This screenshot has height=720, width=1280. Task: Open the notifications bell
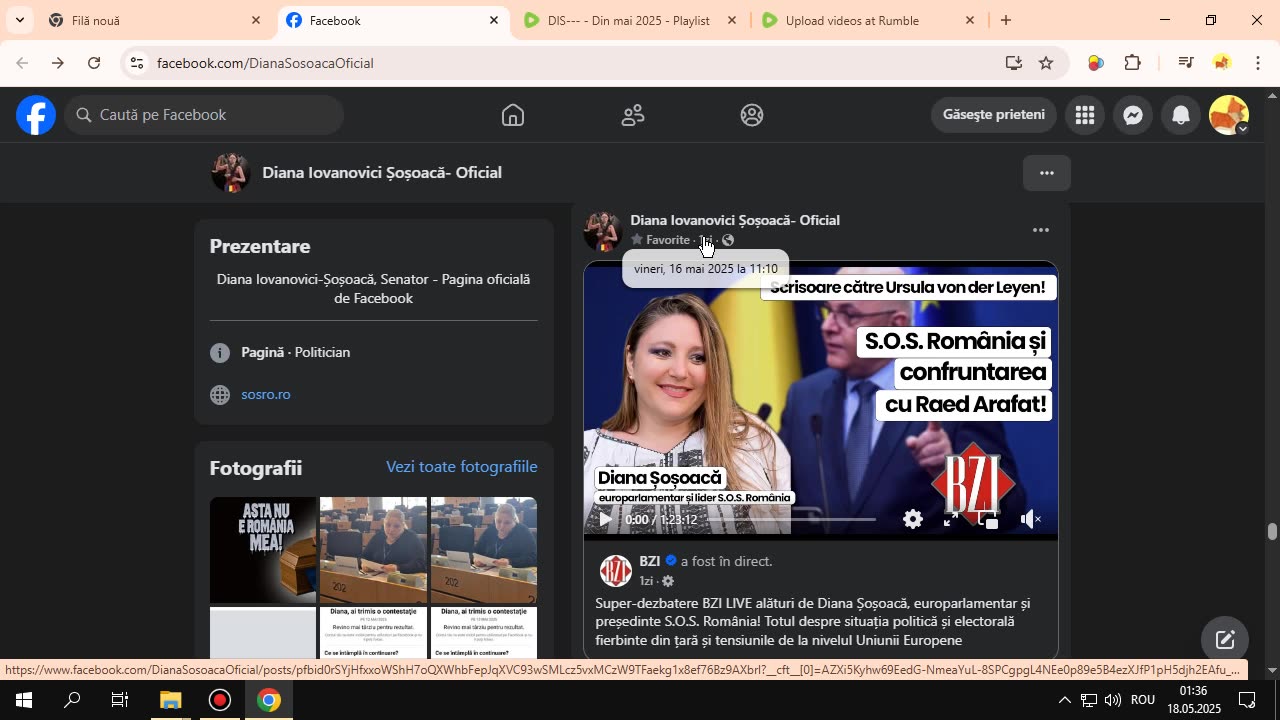click(x=1181, y=115)
